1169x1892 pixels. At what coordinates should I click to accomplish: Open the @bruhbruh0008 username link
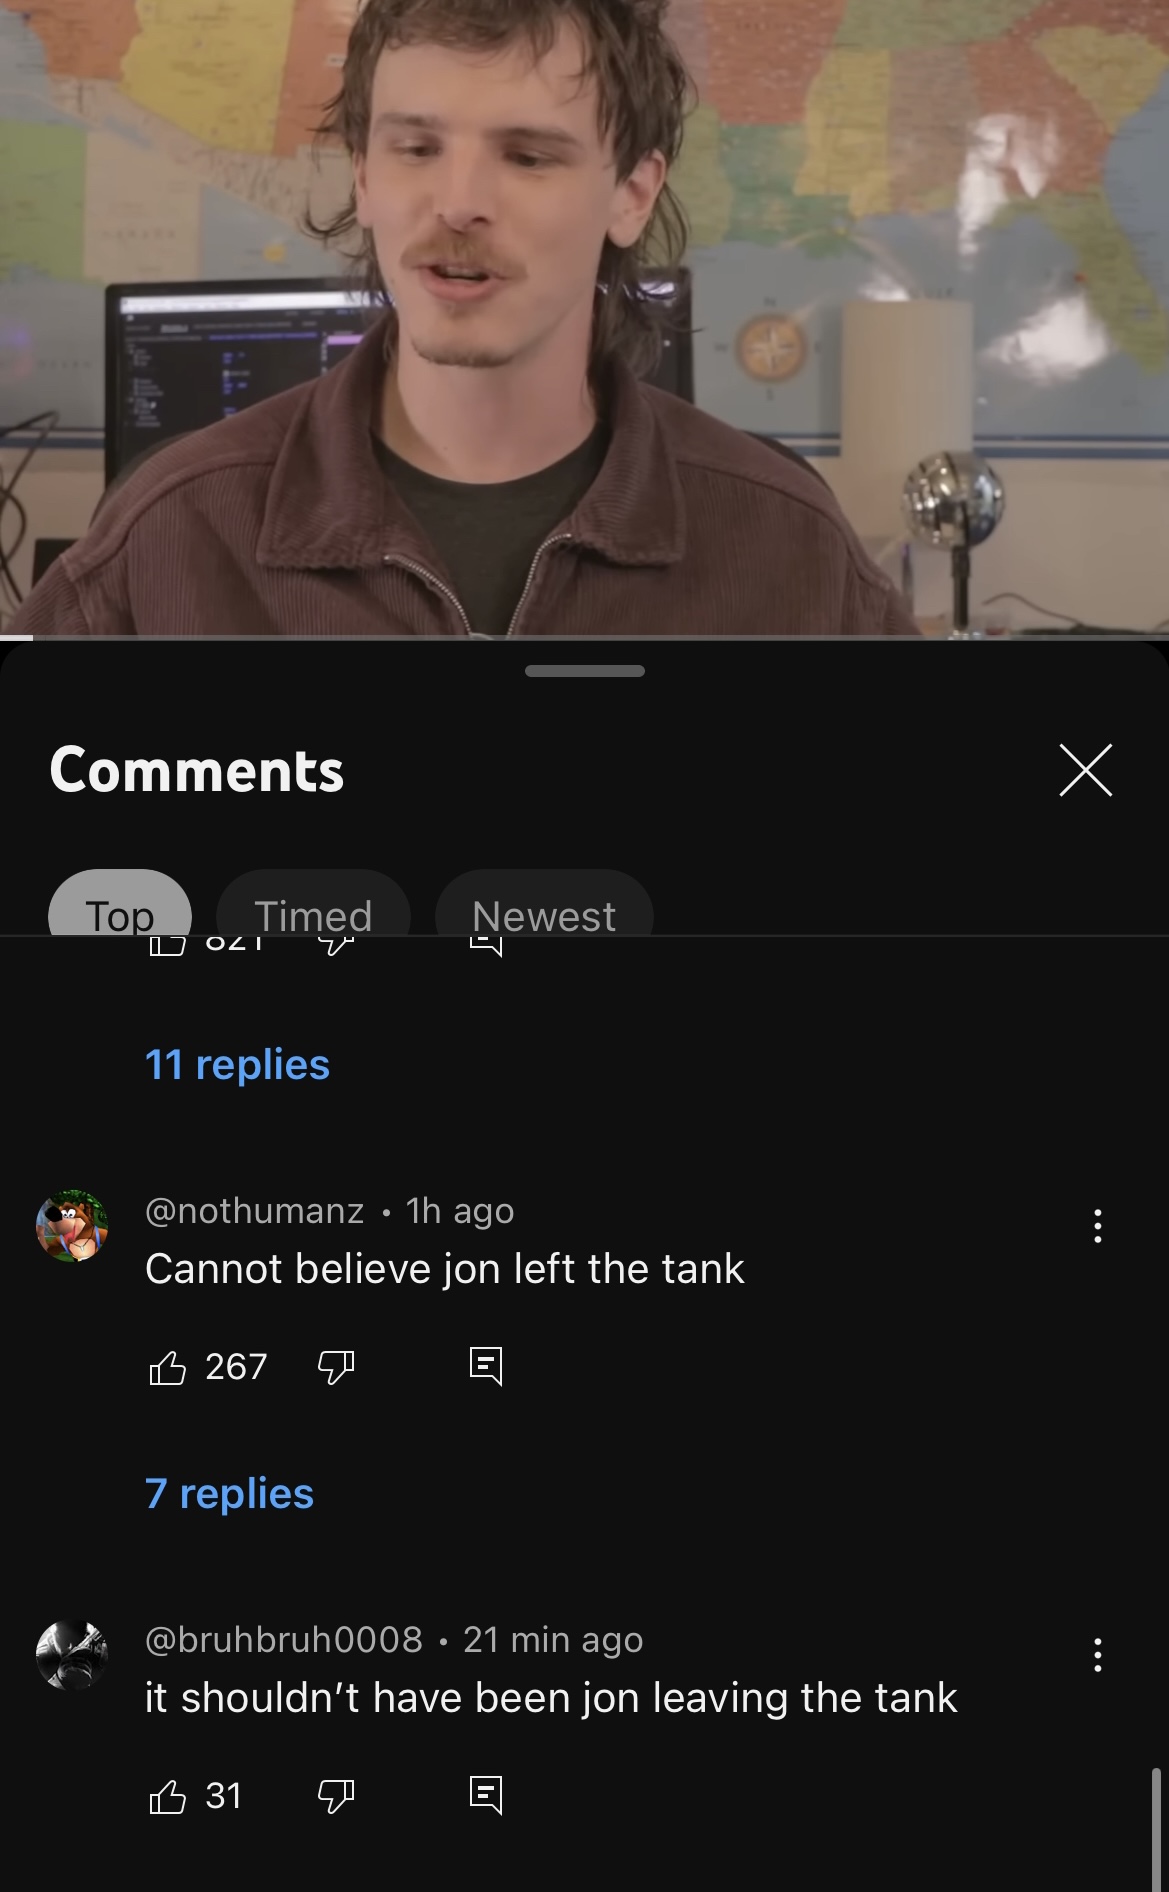pyautogui.click(x=284, y=1640)
